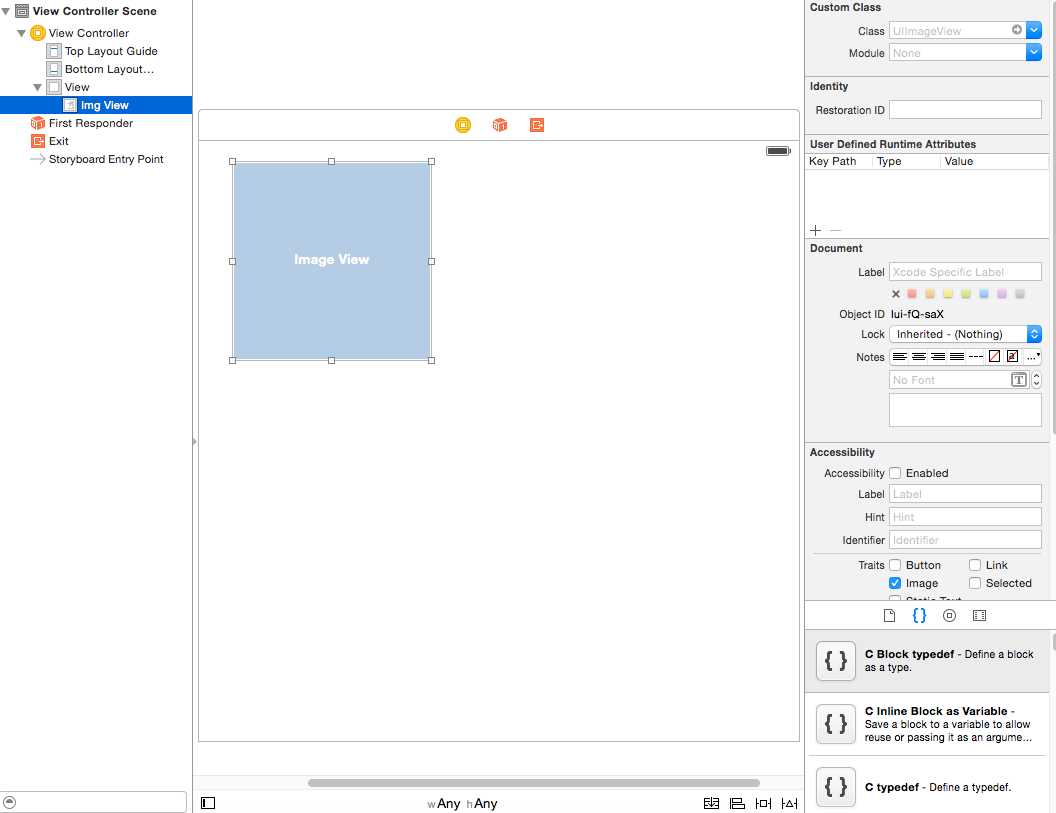Choose the blue label color
Viewport: 1056px width, 813px height.
984,294
